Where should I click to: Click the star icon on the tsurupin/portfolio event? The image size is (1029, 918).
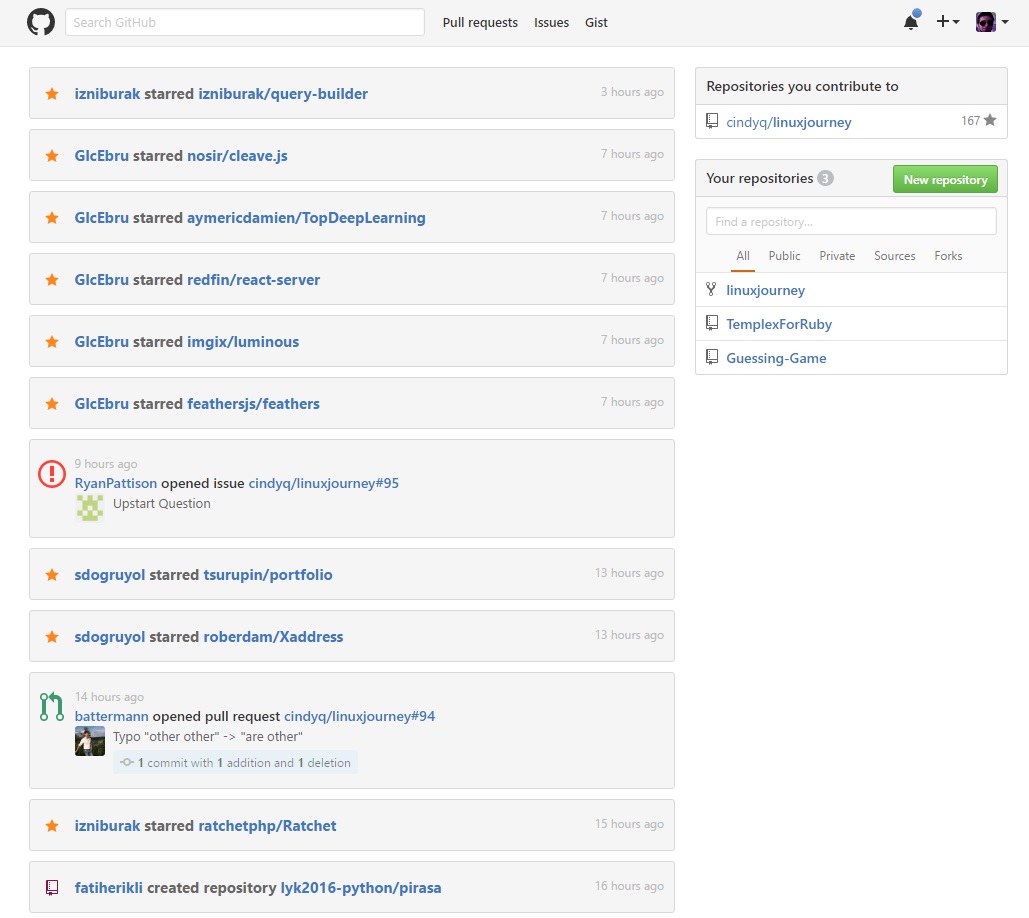click(52, 575)
